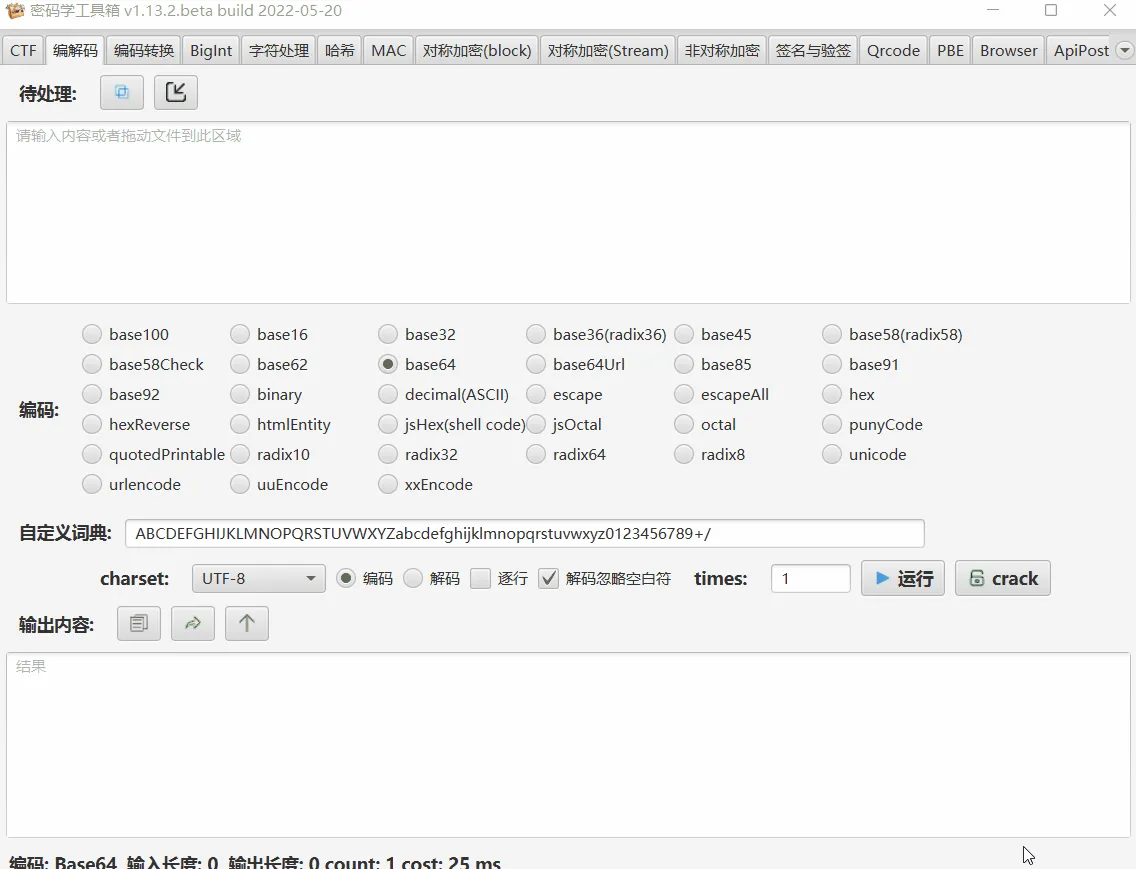Click the paste-from-clipboard icon beside 待处理
1136x869 pixels.
pos(122,93)
